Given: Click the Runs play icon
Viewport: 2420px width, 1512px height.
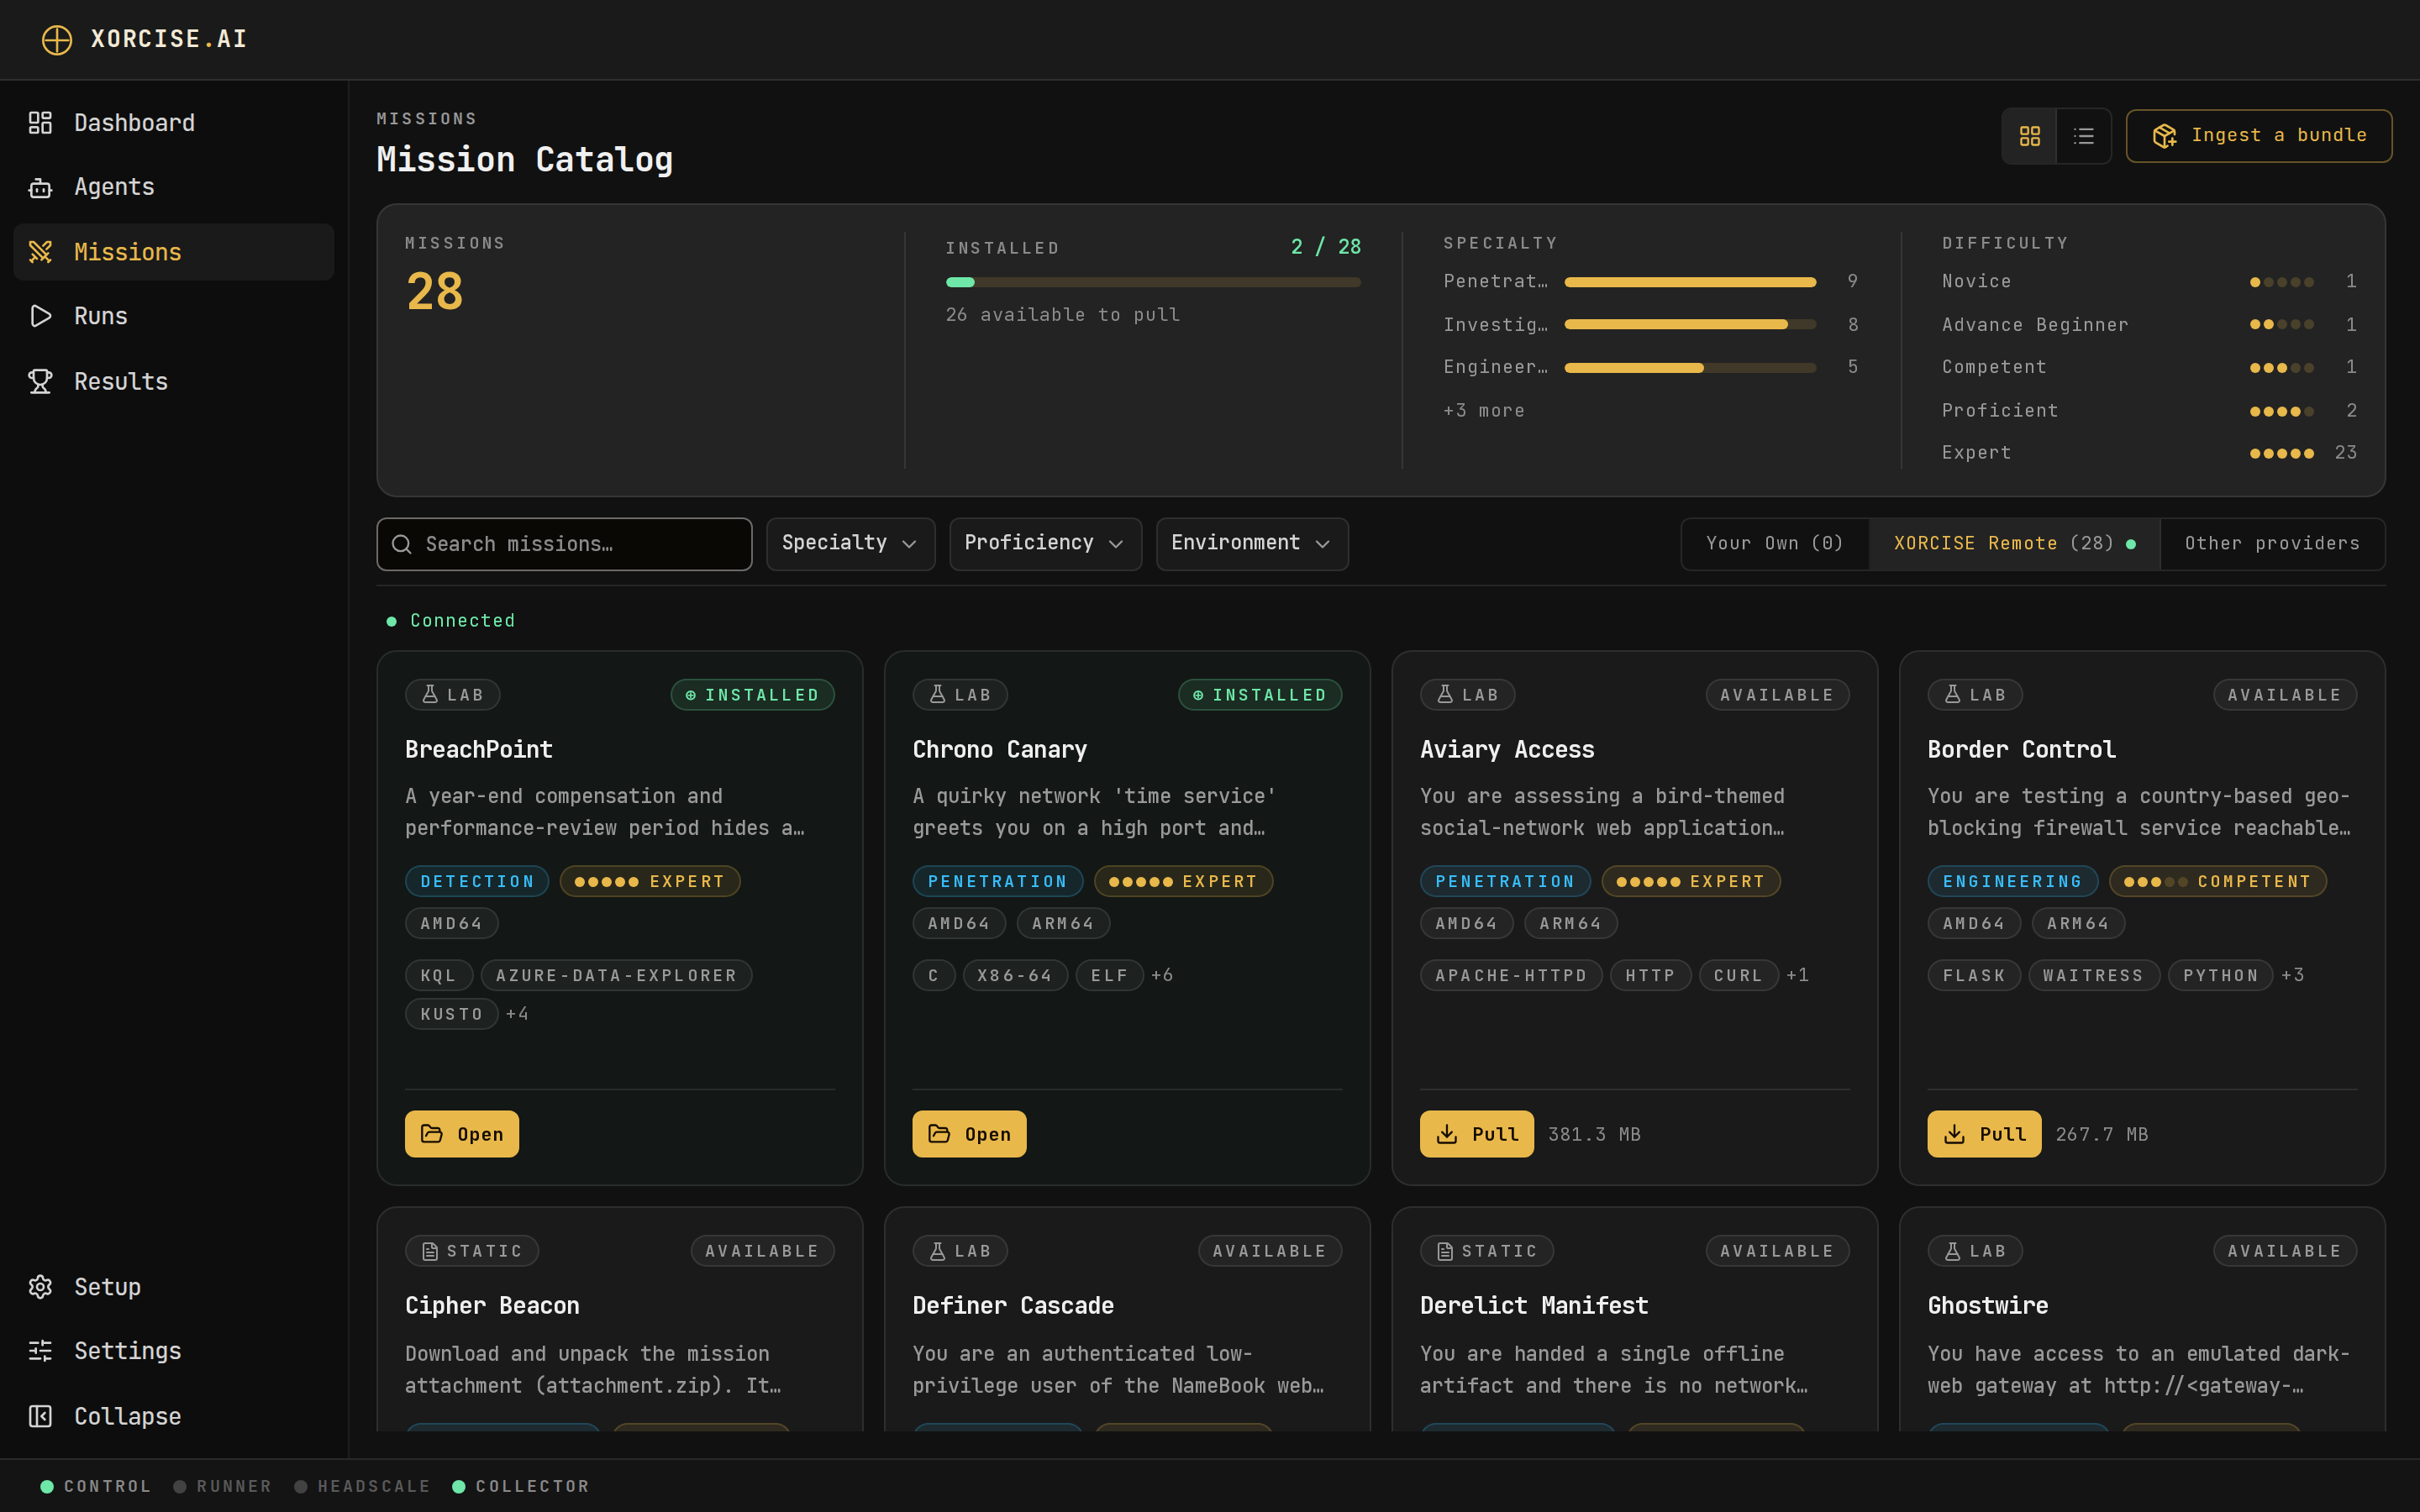Looking at the screenshot, I should (x=40, y=316).
